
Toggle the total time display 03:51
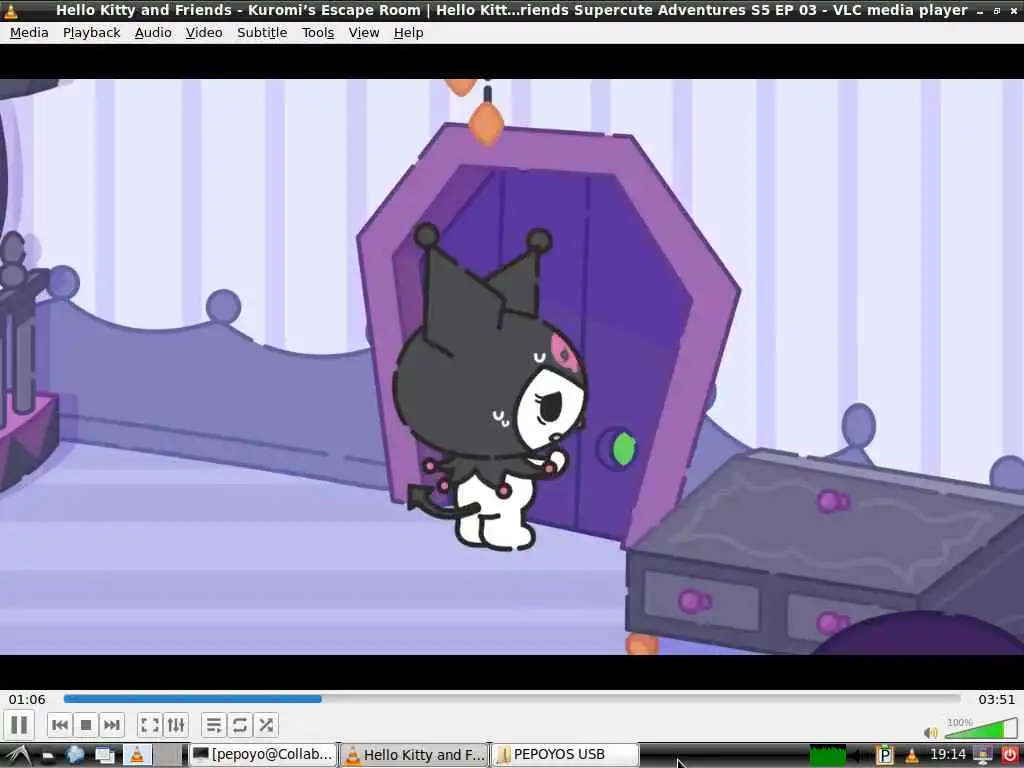coord(997,699)
